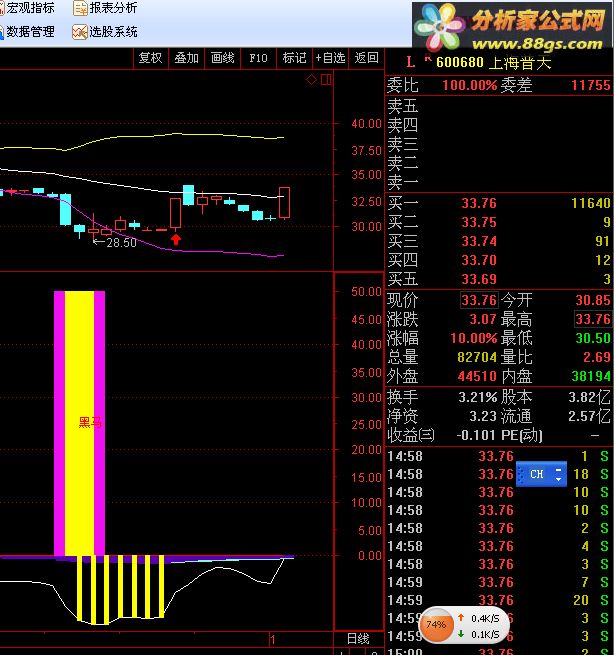This screenshot has width=614, height=655.
Task: Click the 涨跌 3.07 value
Action: click(483, 319)
